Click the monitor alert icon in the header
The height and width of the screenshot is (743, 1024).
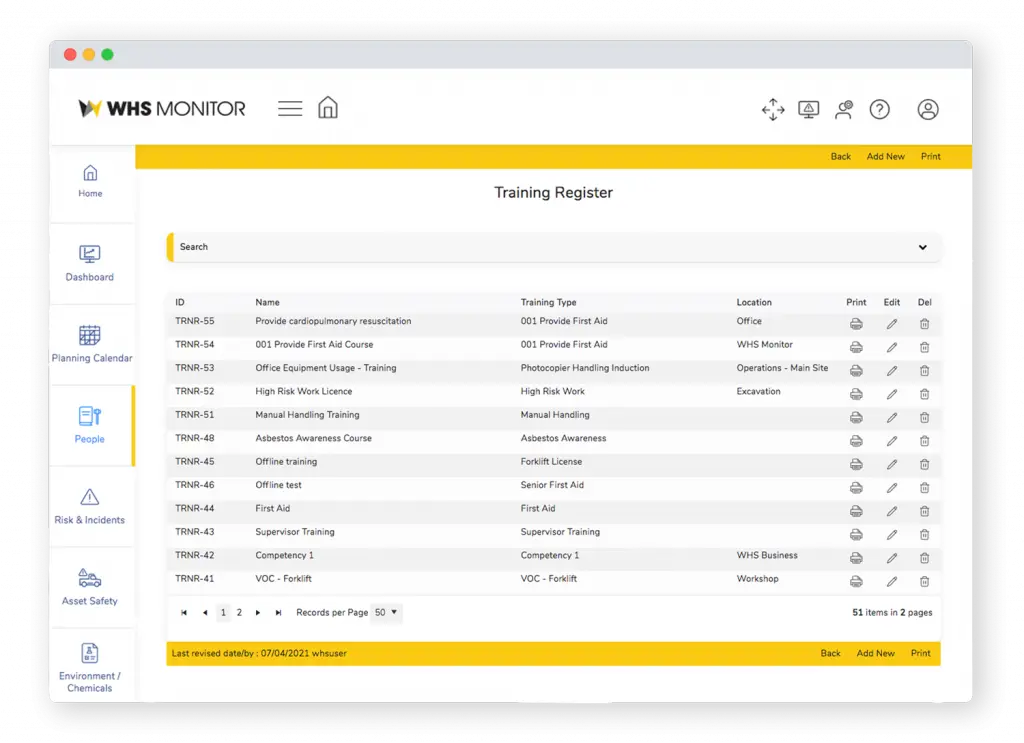(x=809, y=110)
